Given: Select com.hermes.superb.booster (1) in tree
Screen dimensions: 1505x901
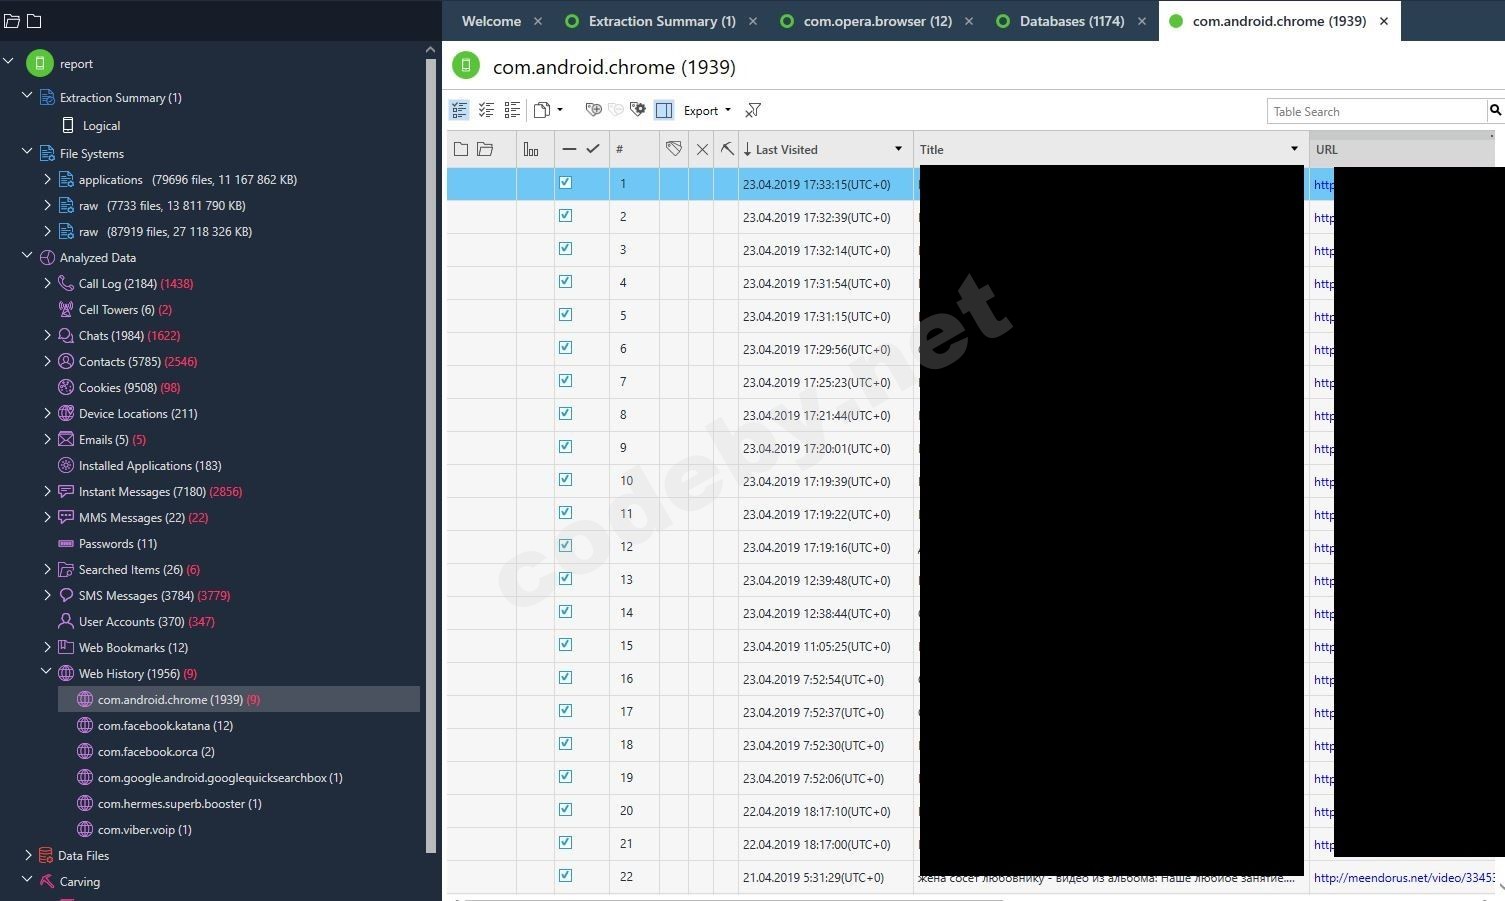Looking at the screenshot, I should coord(180,803).
